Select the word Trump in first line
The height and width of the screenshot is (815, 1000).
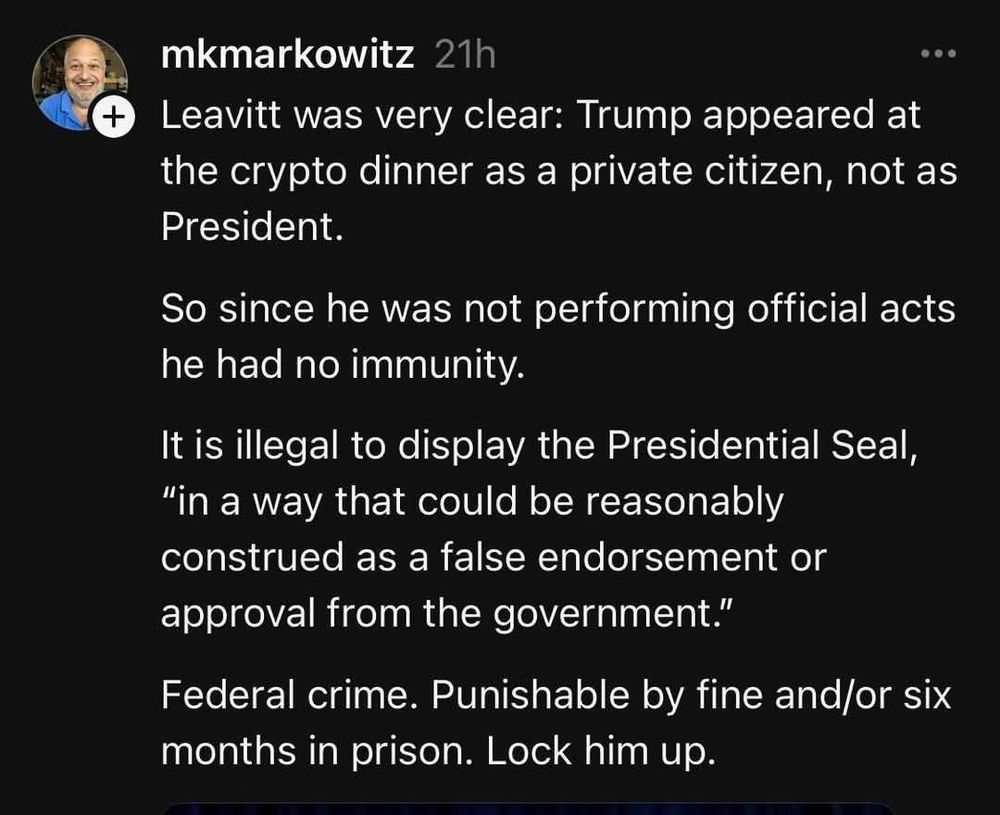pyautogui.click(x=633, y=115)
